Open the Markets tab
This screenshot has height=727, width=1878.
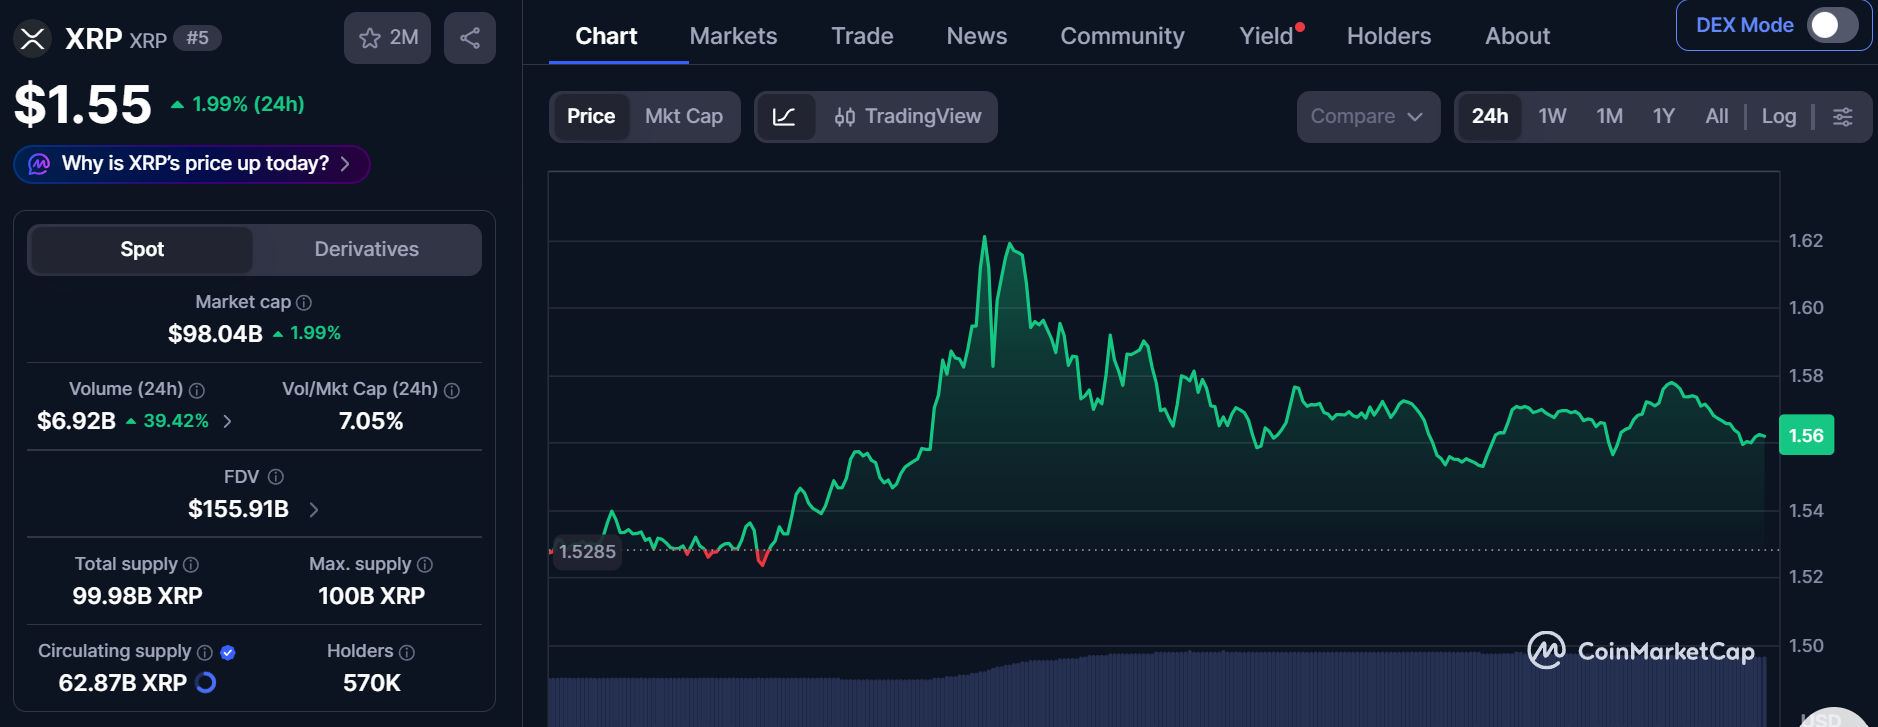click(x=733, y=36)
